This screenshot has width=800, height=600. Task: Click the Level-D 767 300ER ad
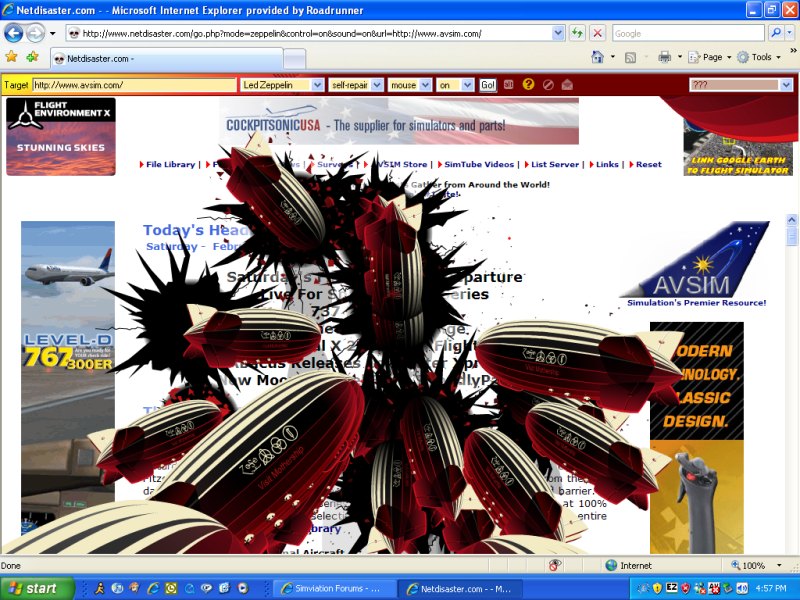point(68,378)
